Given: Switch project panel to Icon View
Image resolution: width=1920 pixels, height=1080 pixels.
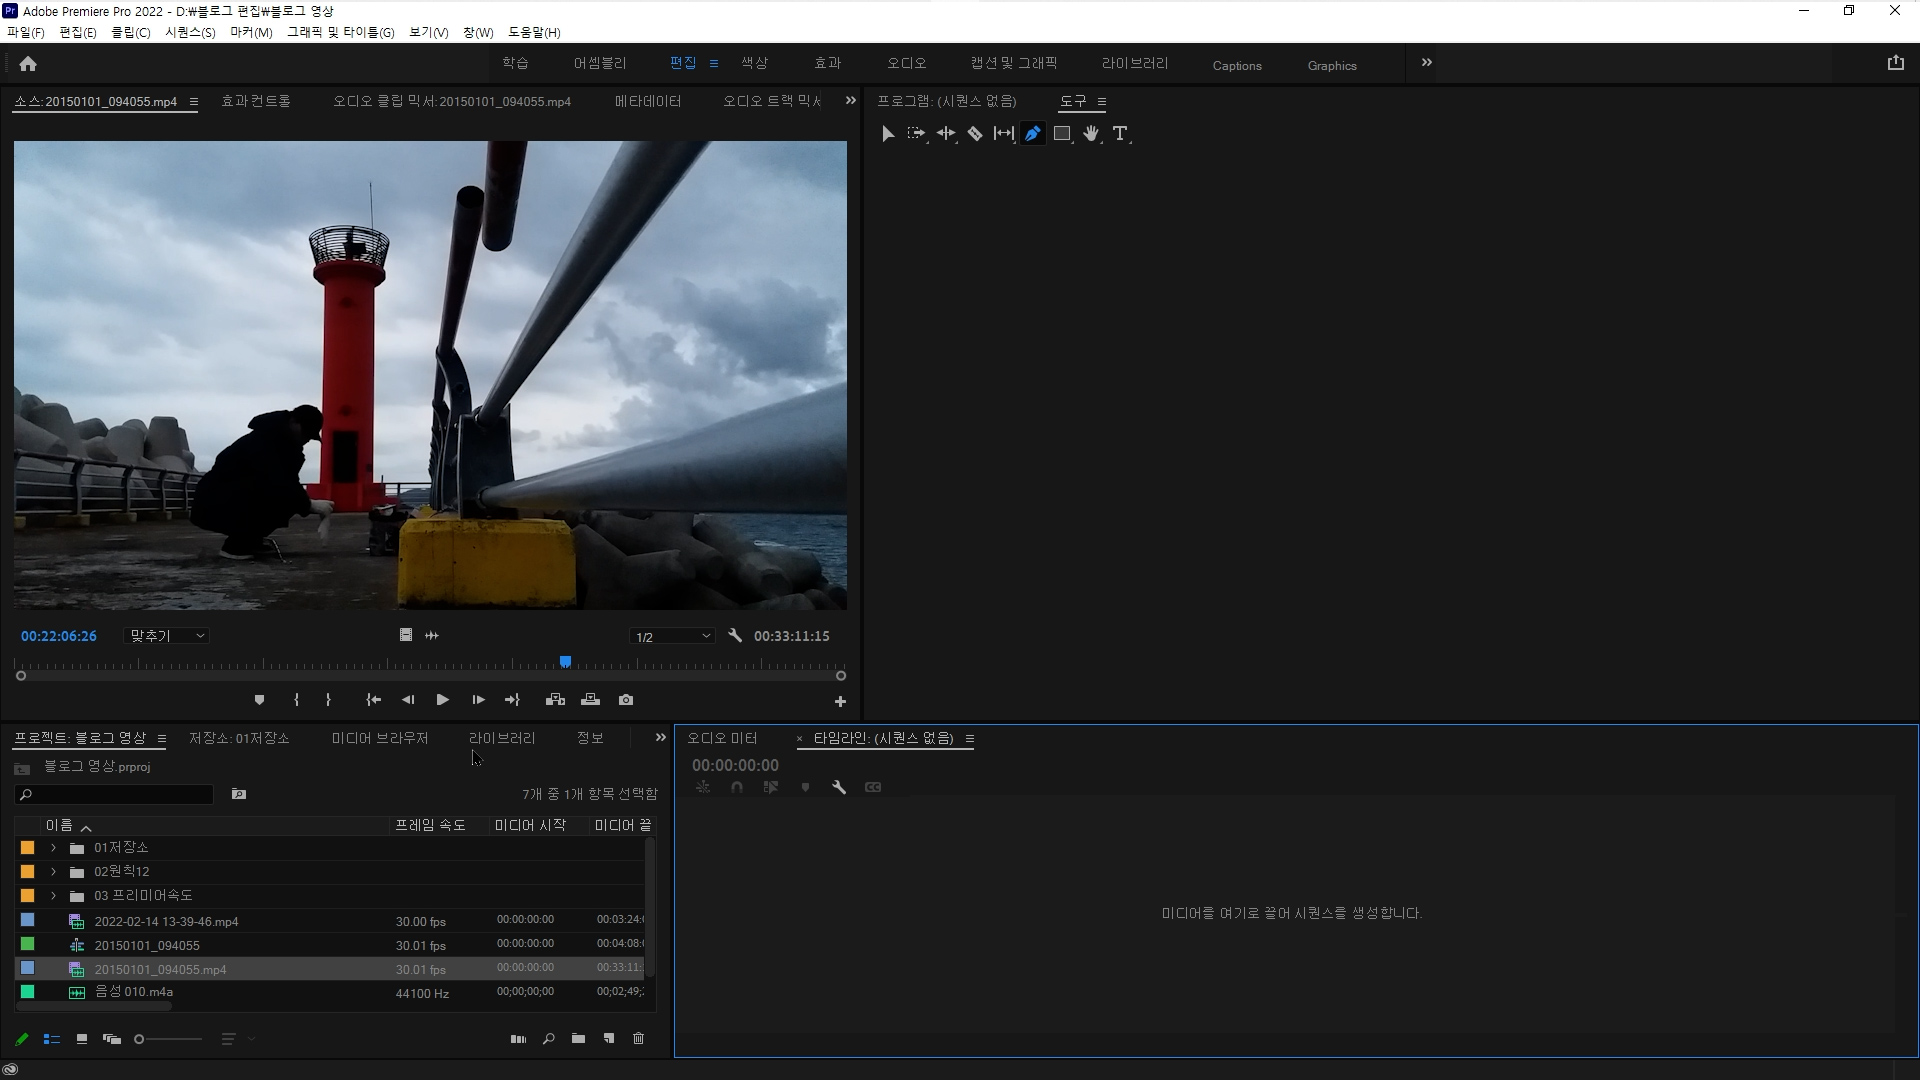Looking at the screenshot, I should tap(82, 1039).
